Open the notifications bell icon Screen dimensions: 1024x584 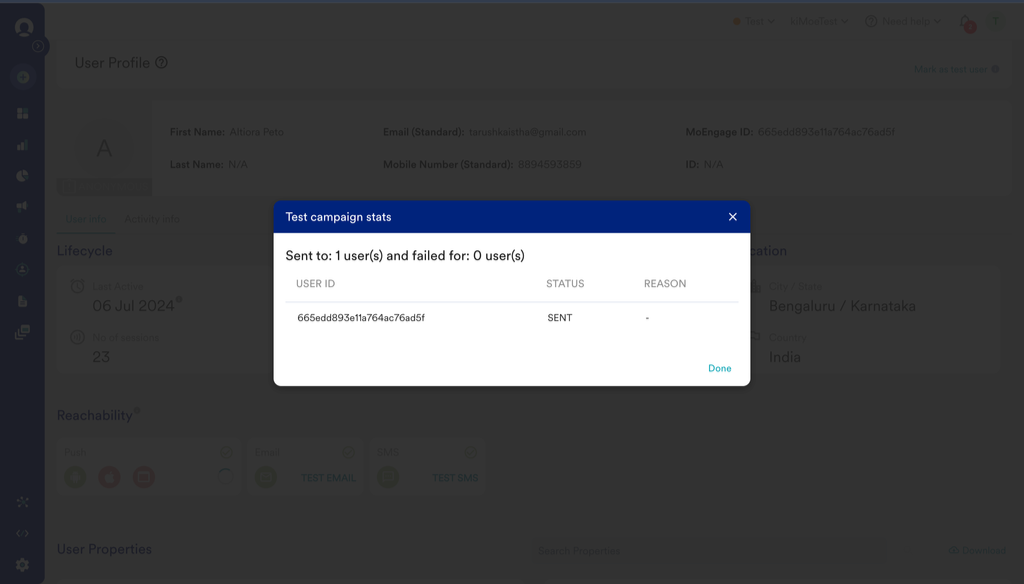[965, 21]
